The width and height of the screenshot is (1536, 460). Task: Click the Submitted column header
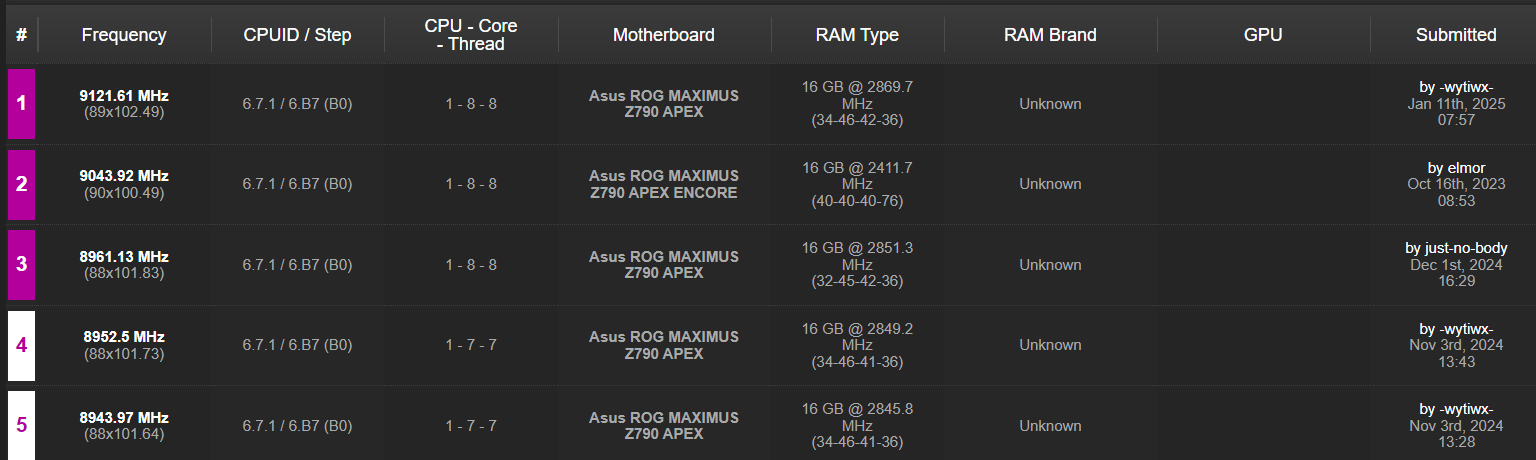1455,35
